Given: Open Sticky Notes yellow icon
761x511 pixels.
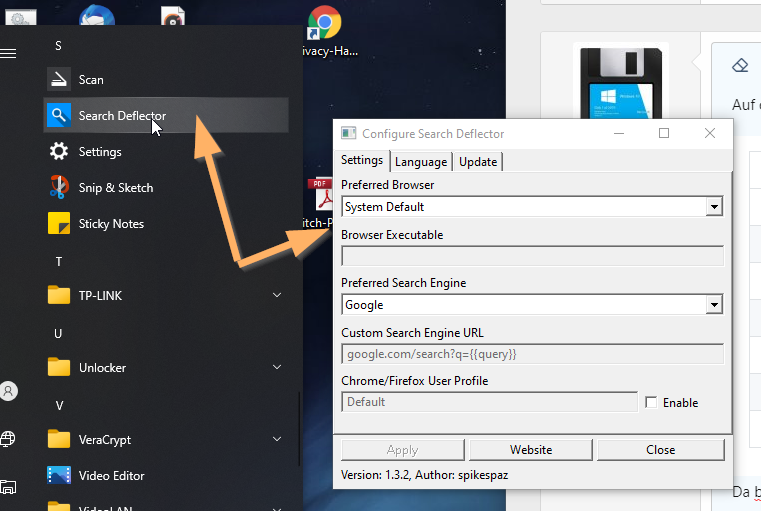Looking at the screenshot, I should click(x=59, y=223).
